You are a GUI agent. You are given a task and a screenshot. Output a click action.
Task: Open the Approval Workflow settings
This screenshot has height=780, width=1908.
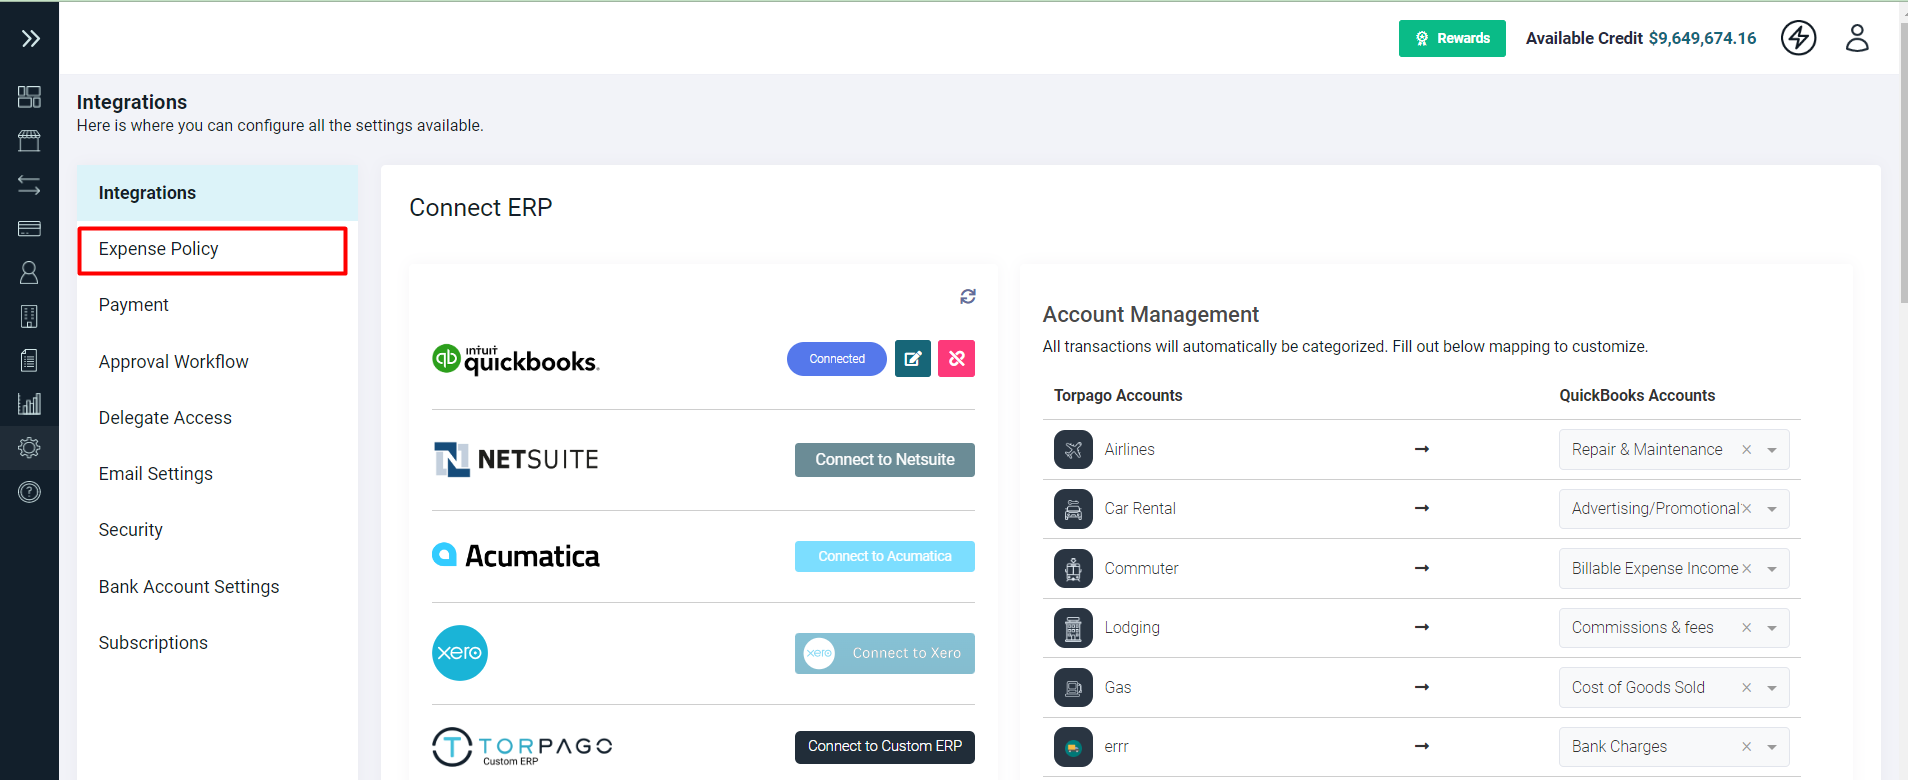pyautogui.click(x=217, y=362)
